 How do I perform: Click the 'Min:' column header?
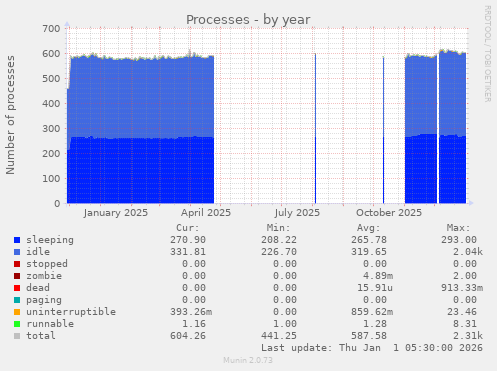tap(278, 228)
